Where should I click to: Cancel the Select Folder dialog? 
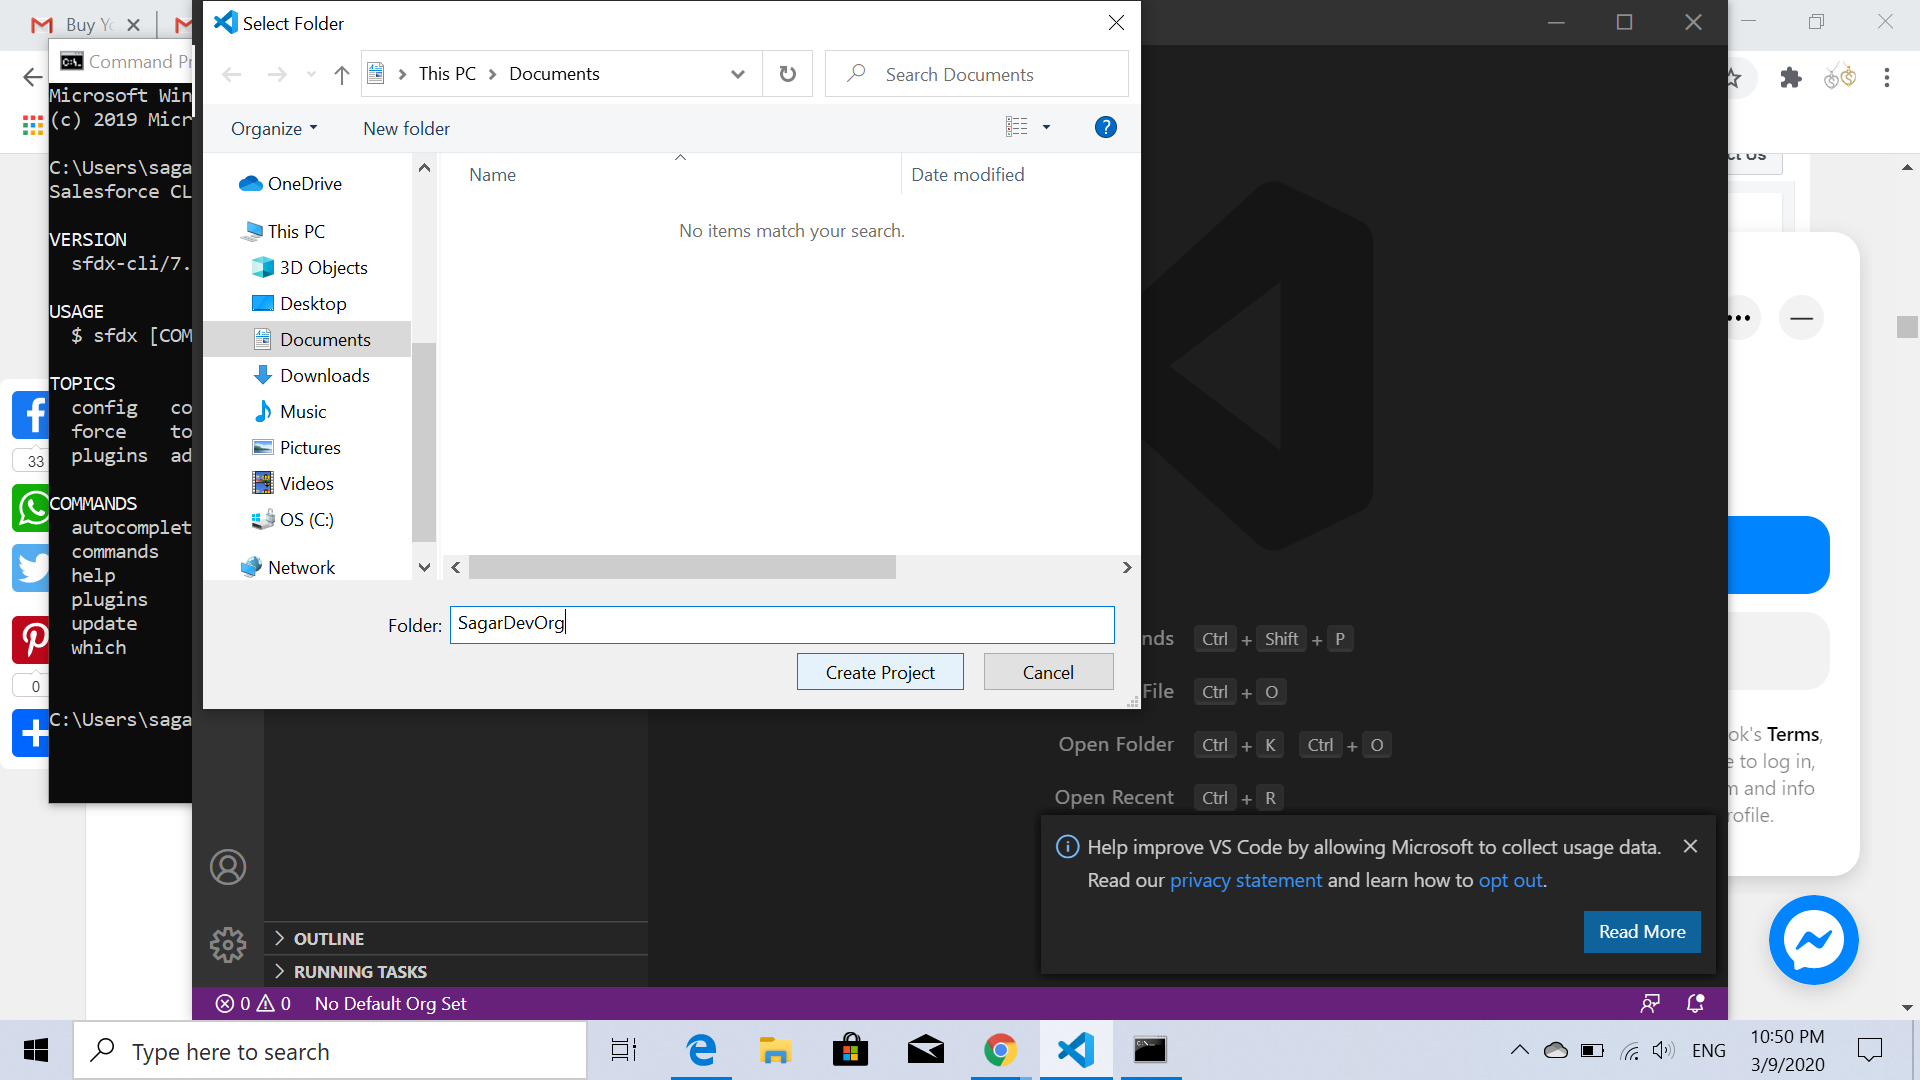tap(1048, 672)
